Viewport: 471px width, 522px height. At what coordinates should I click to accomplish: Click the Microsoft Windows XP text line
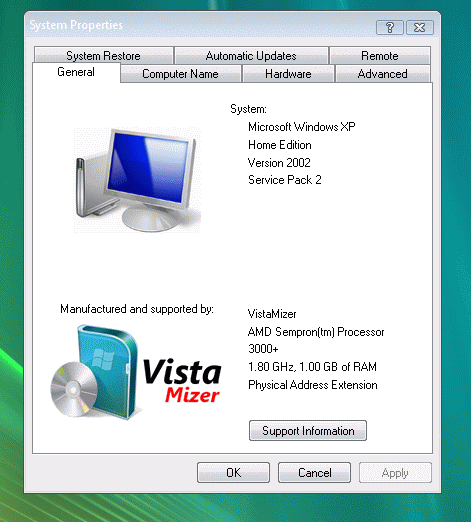pos(302,127)
